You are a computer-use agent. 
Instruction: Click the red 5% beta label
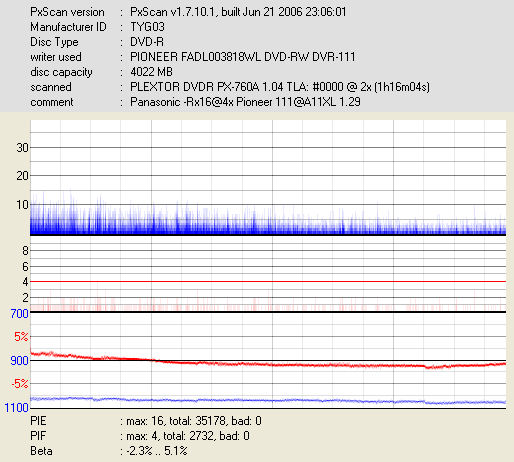(x=21, y=337)
